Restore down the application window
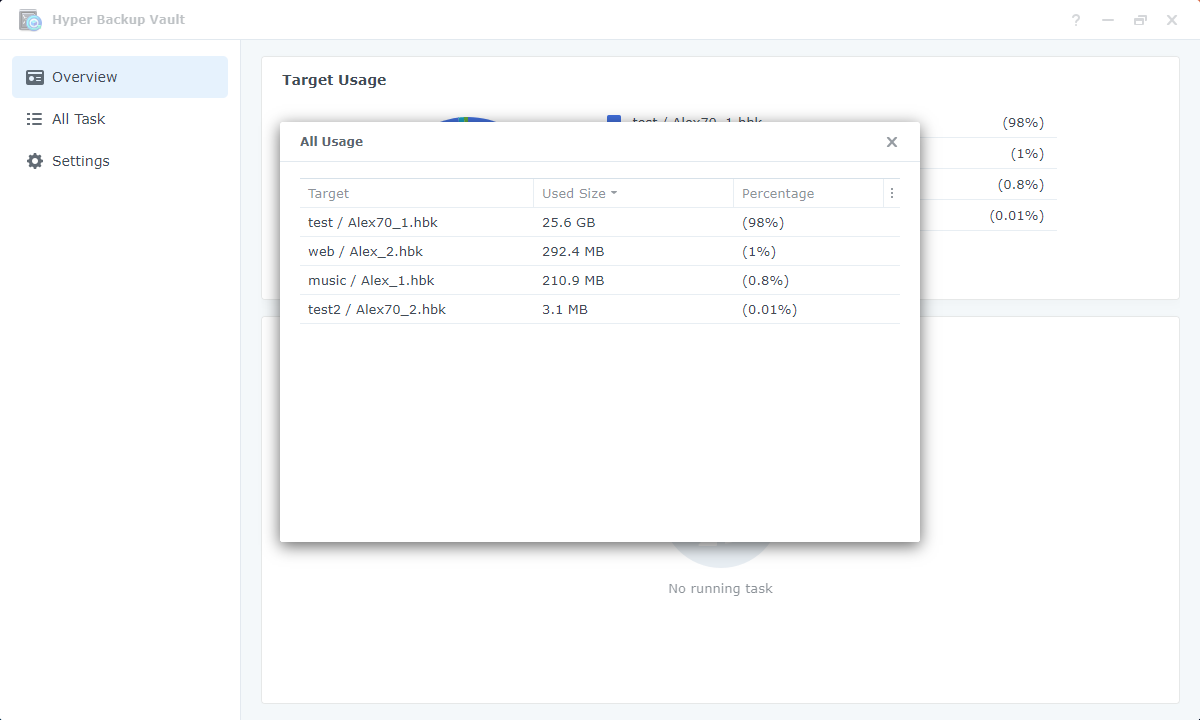This screenshot has width=1200, height=720. (x=1140, y=20)
